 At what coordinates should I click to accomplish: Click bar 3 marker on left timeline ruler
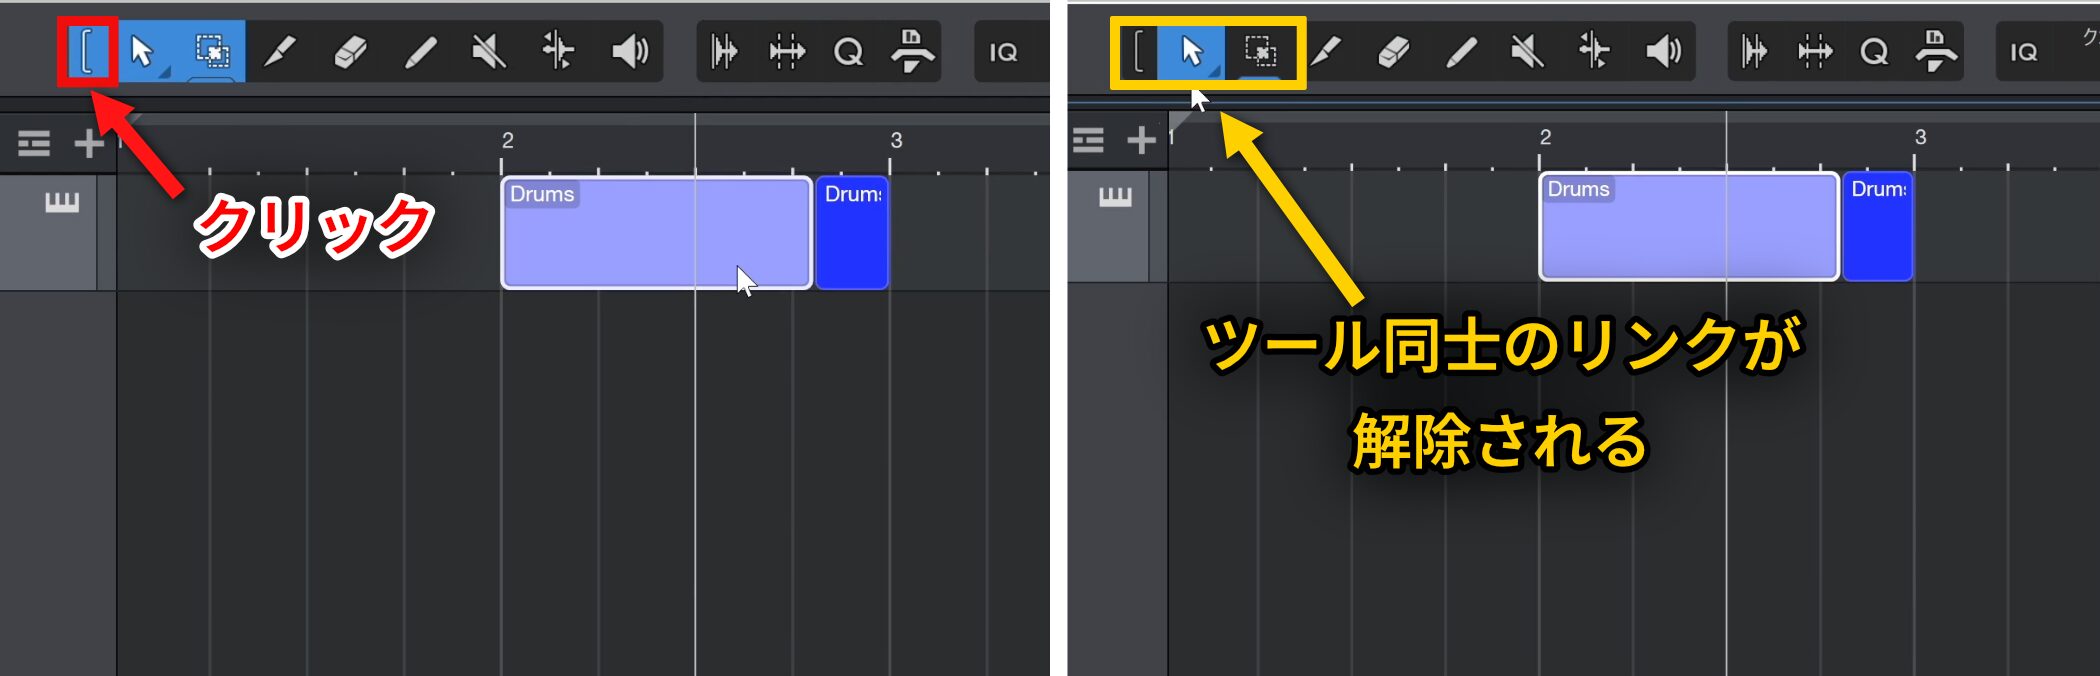tap(896, 141)
